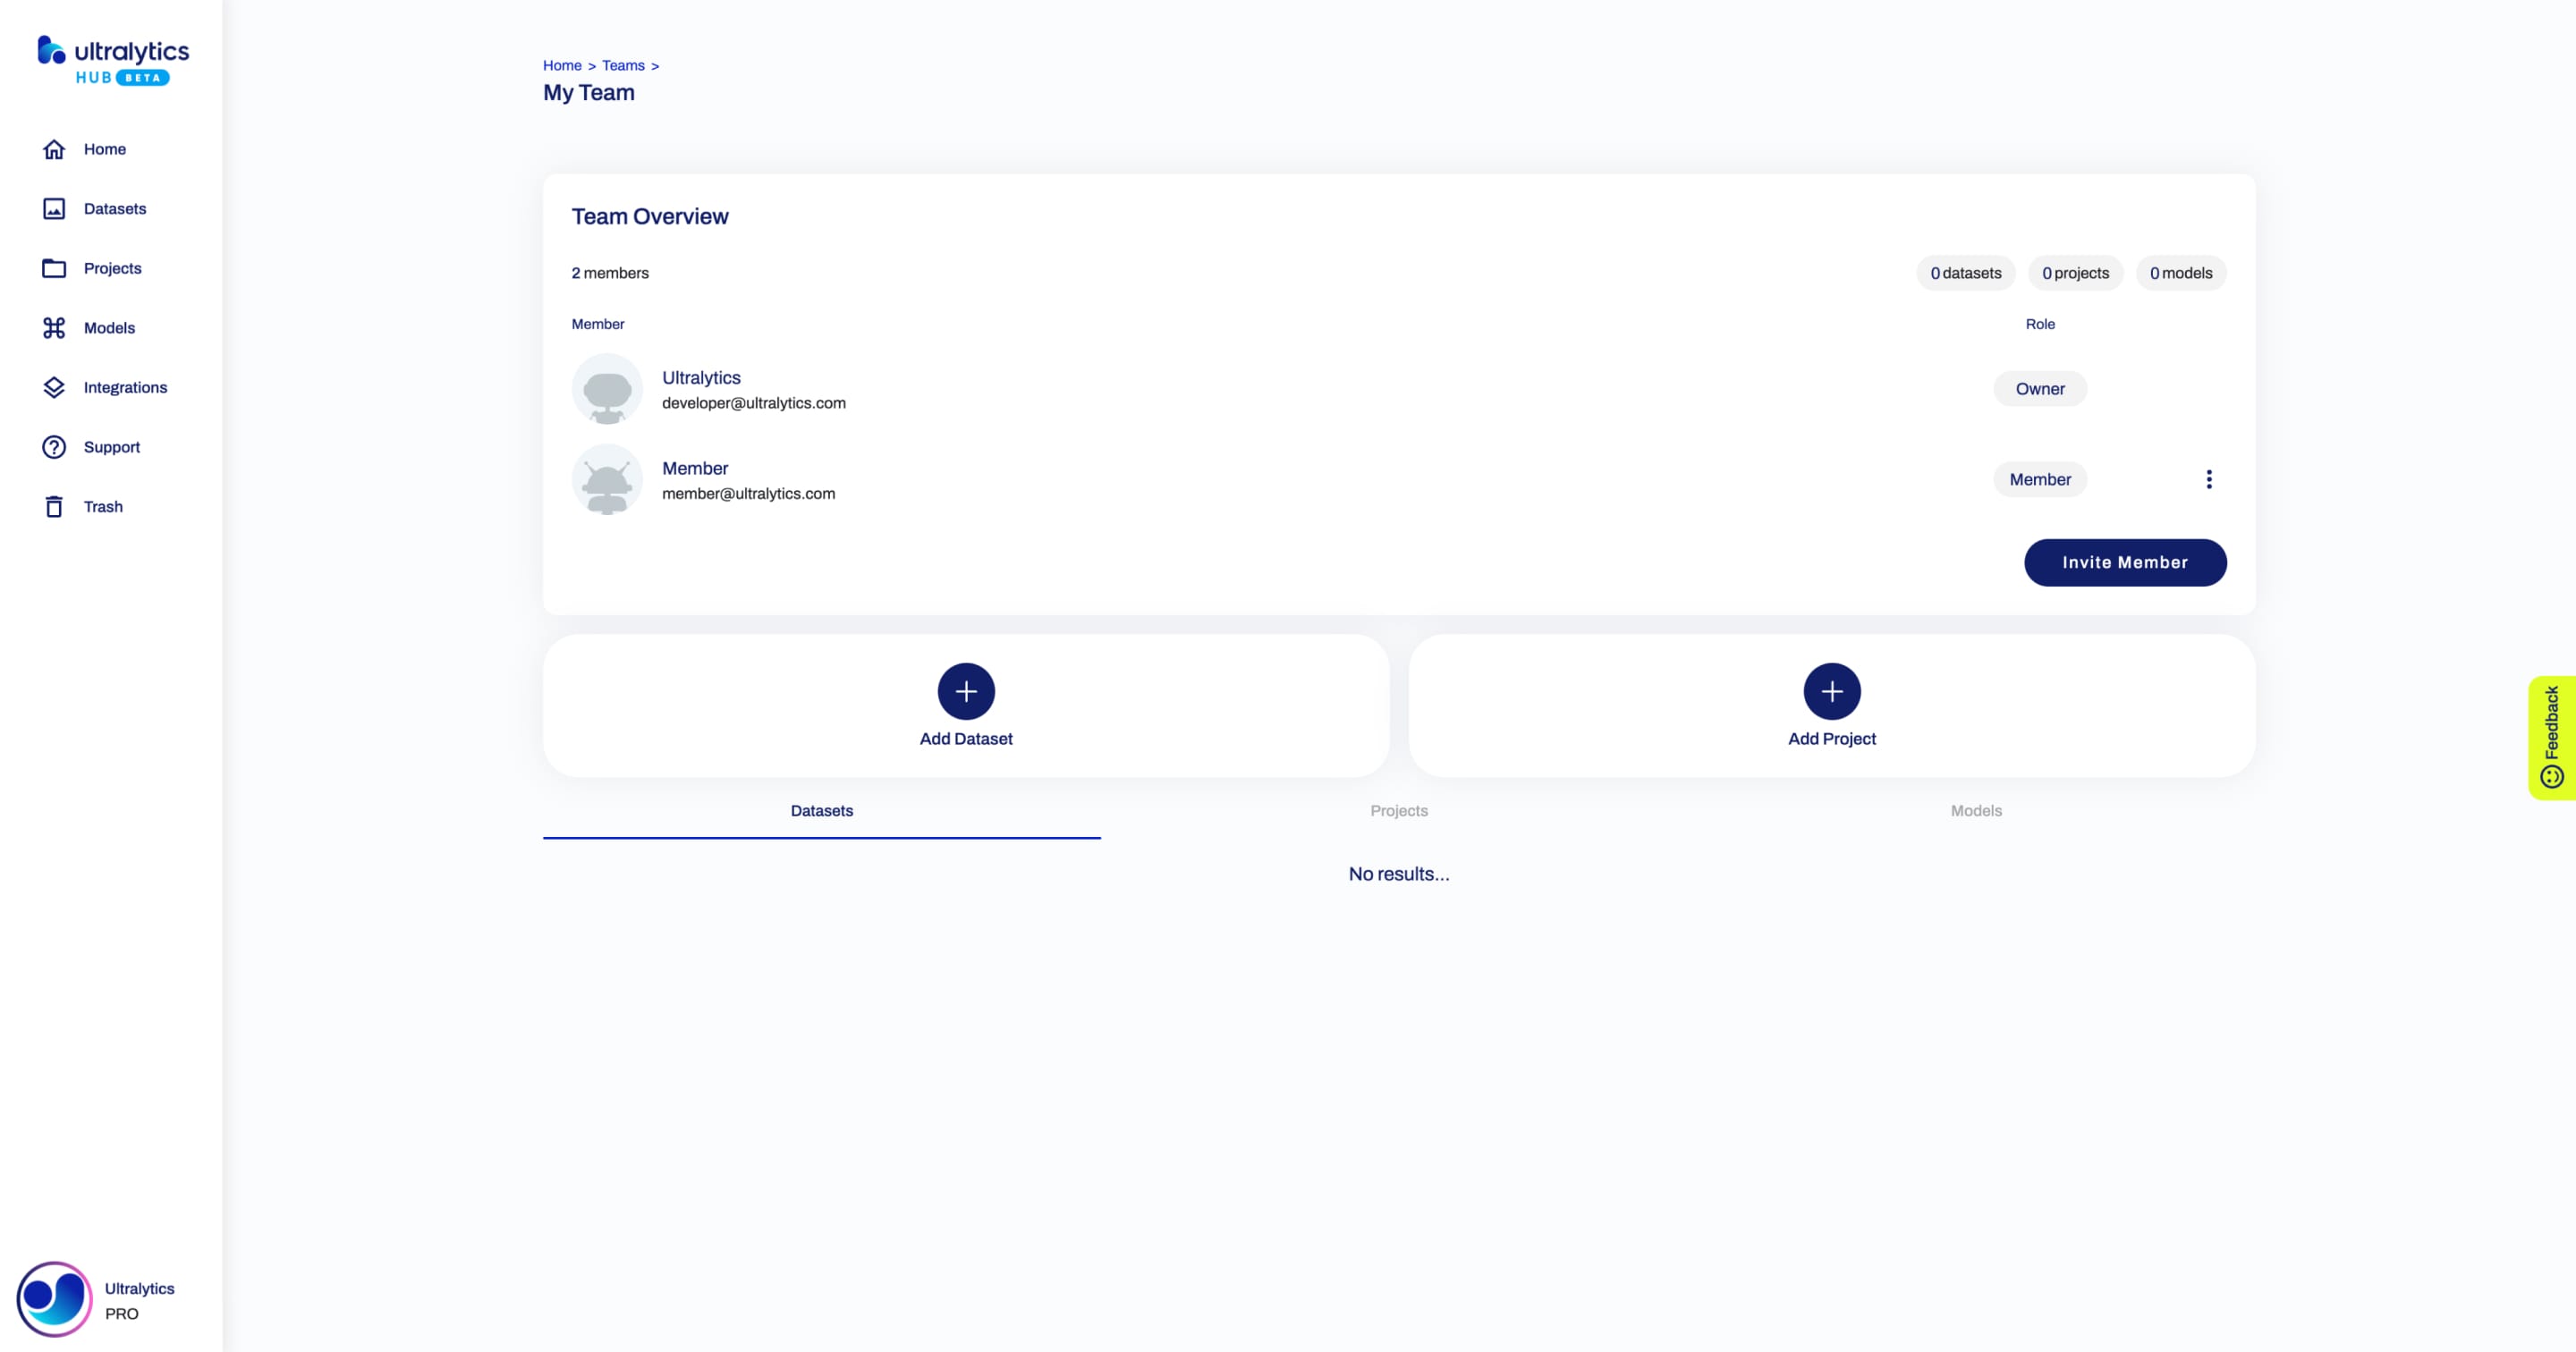Expand the 0 projects summary badge
This screenshot has height=1352, width=2576.
[2075, 273]
